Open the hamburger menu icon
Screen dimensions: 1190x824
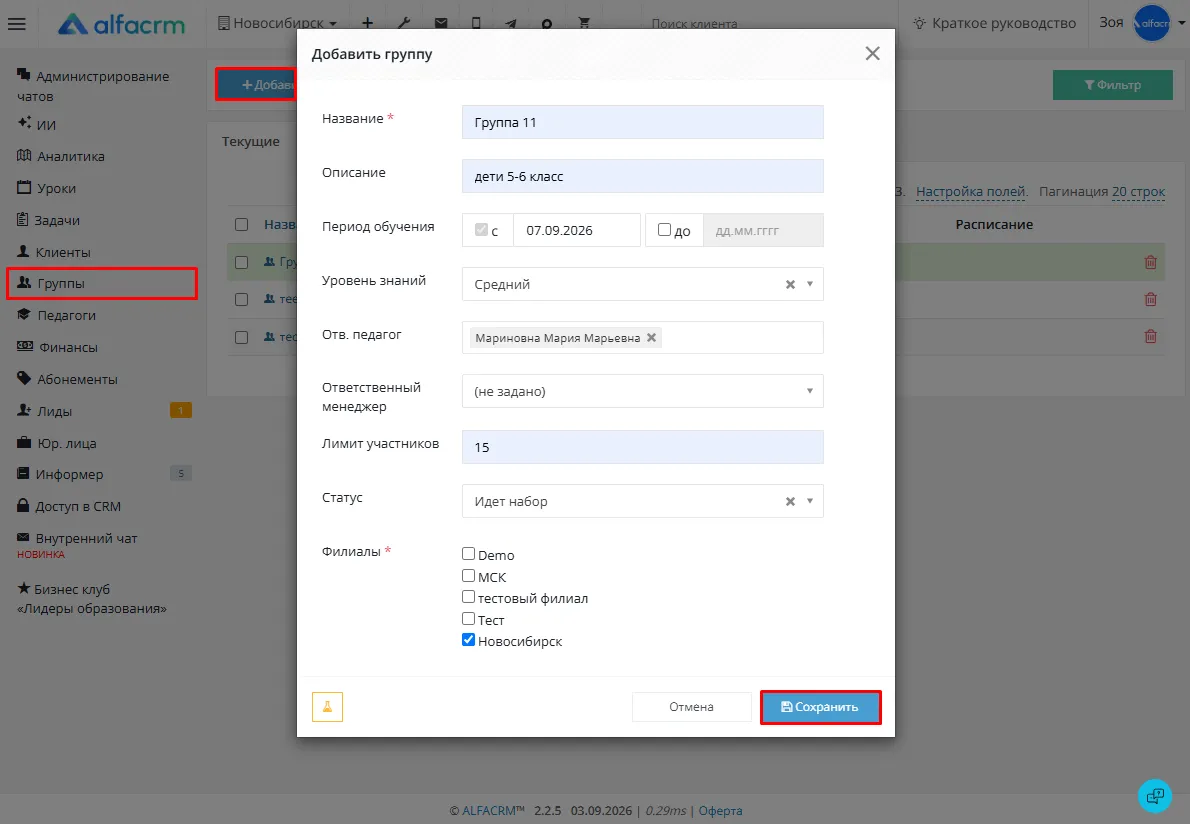[x=17, y=24]
